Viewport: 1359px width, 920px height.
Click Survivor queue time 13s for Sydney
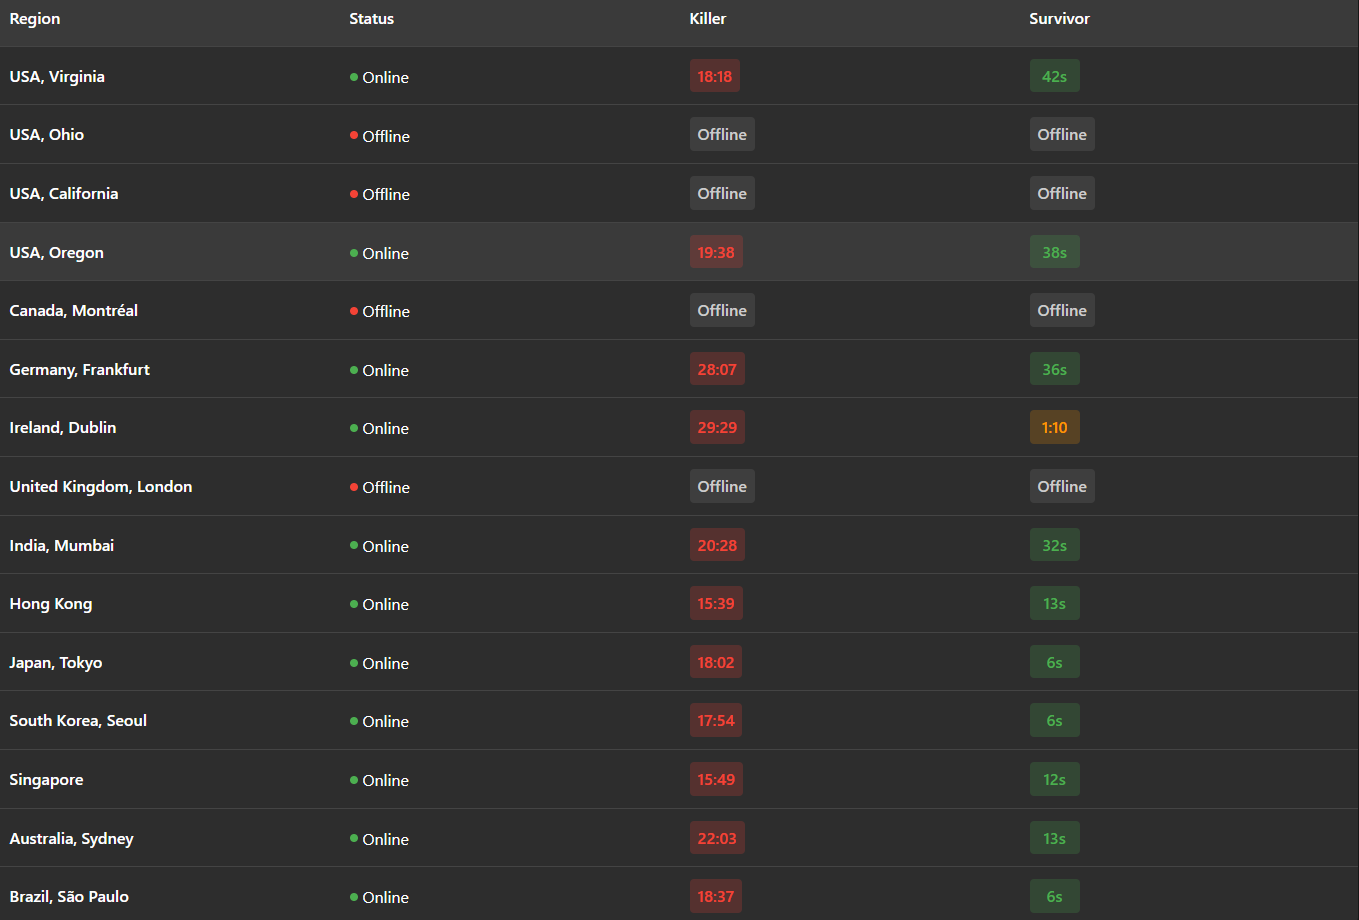coord(1055,838)
